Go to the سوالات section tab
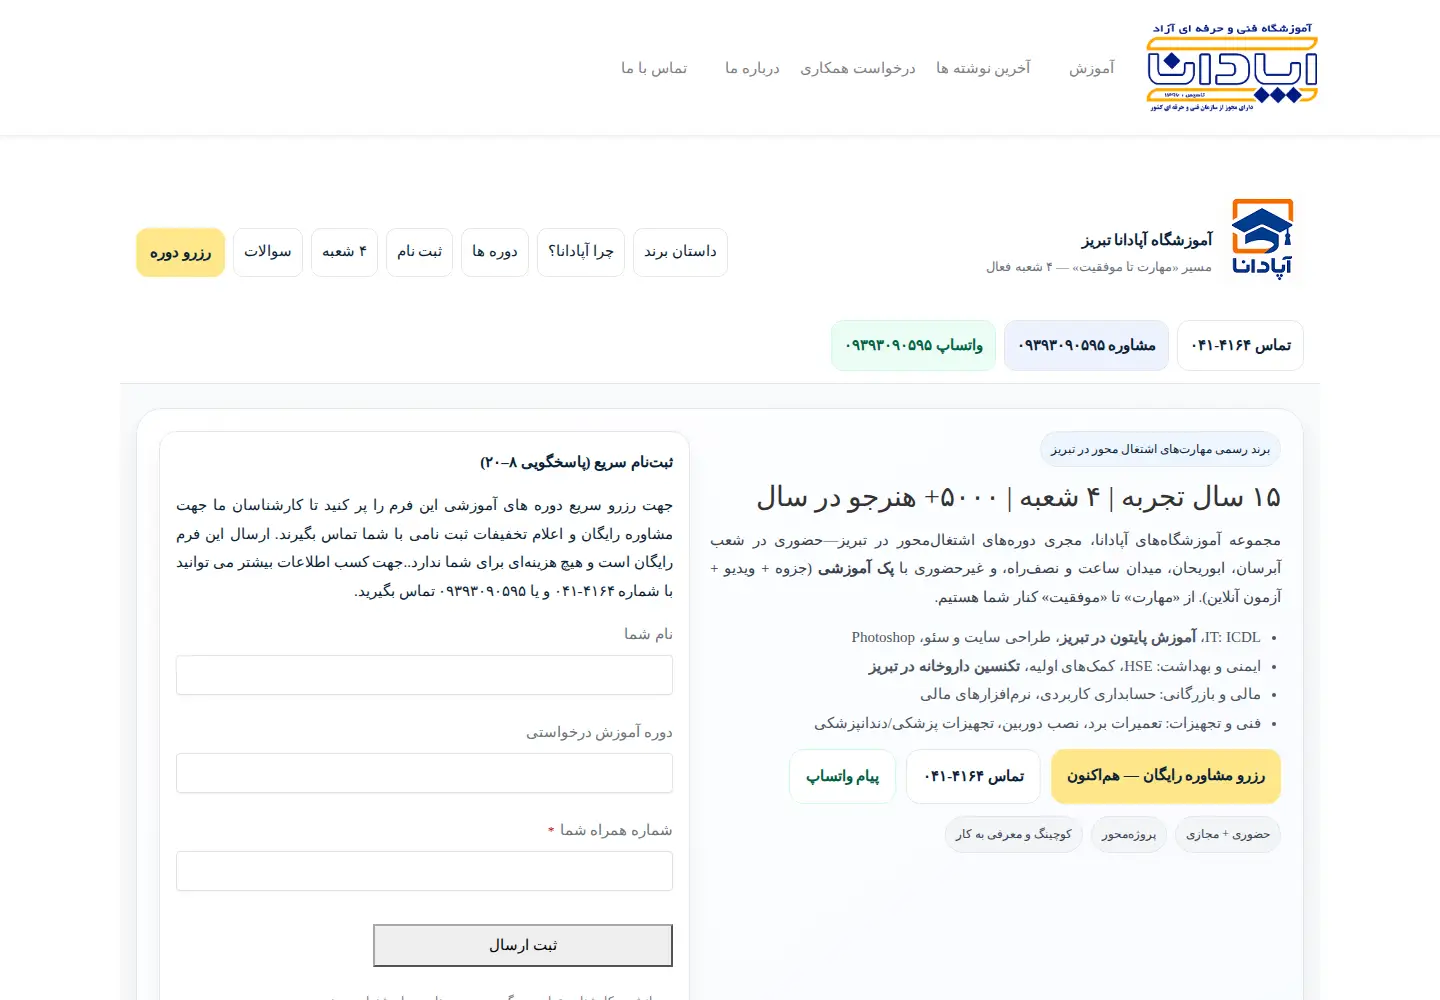 pos(268,252)
